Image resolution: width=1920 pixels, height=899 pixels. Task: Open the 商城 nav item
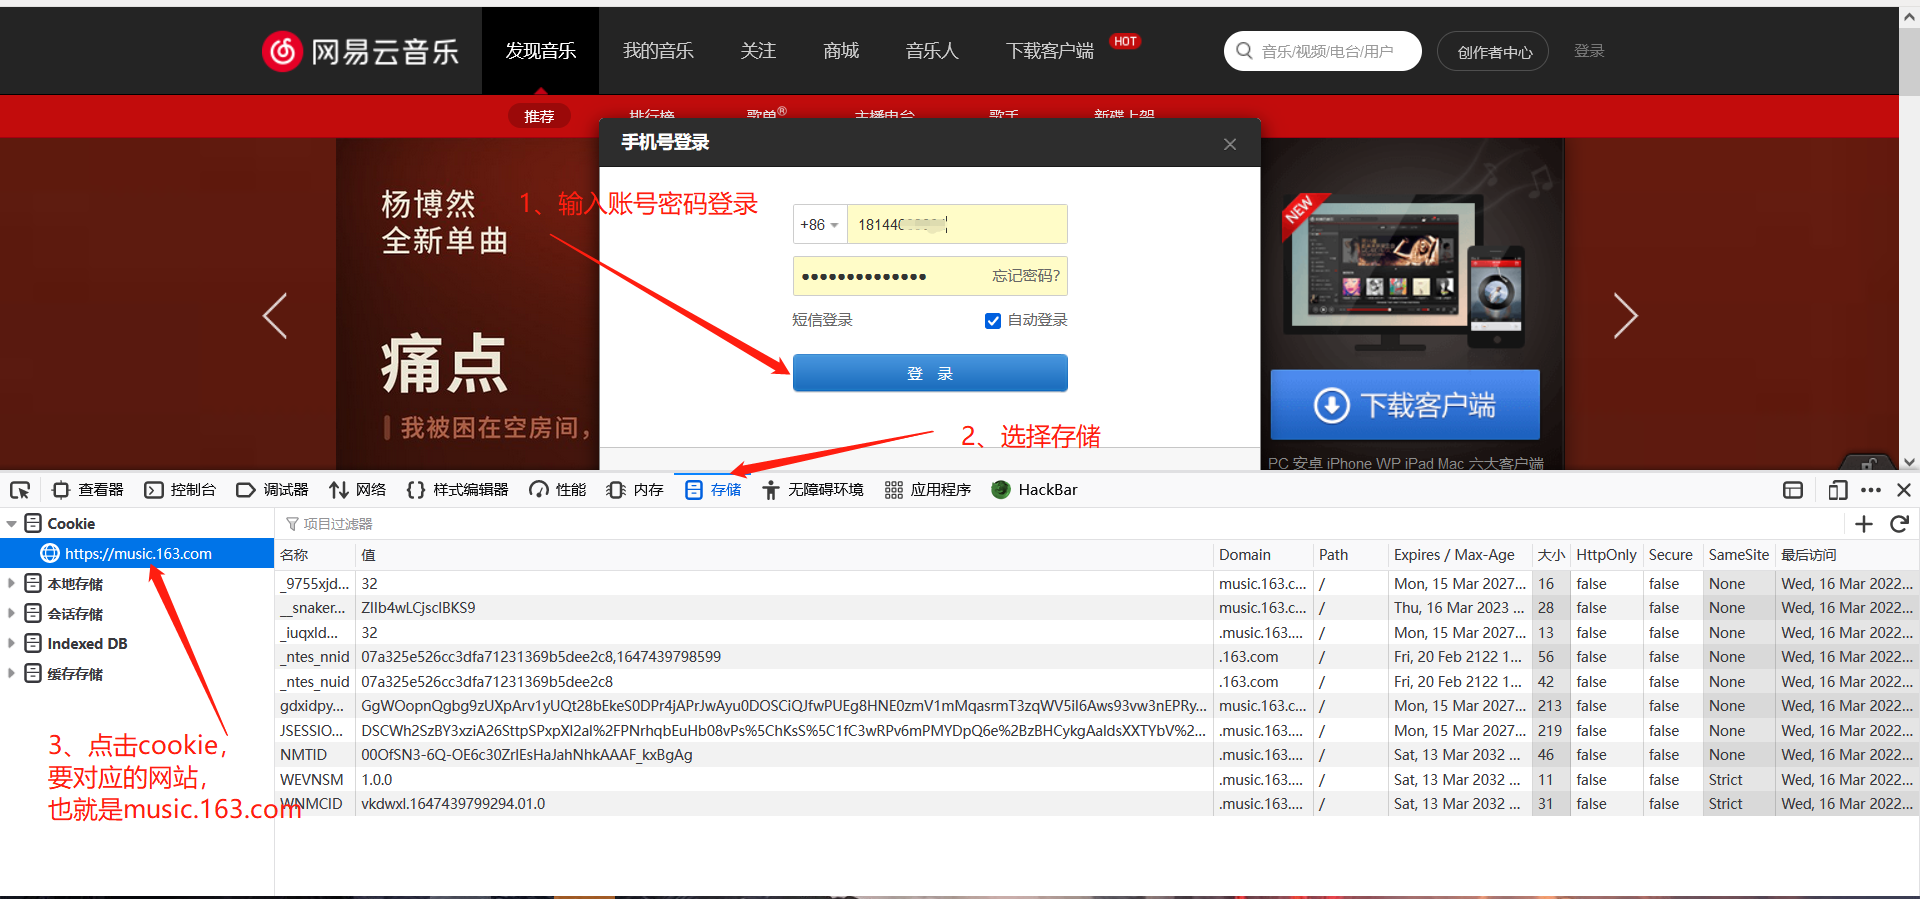click(841, 51)
